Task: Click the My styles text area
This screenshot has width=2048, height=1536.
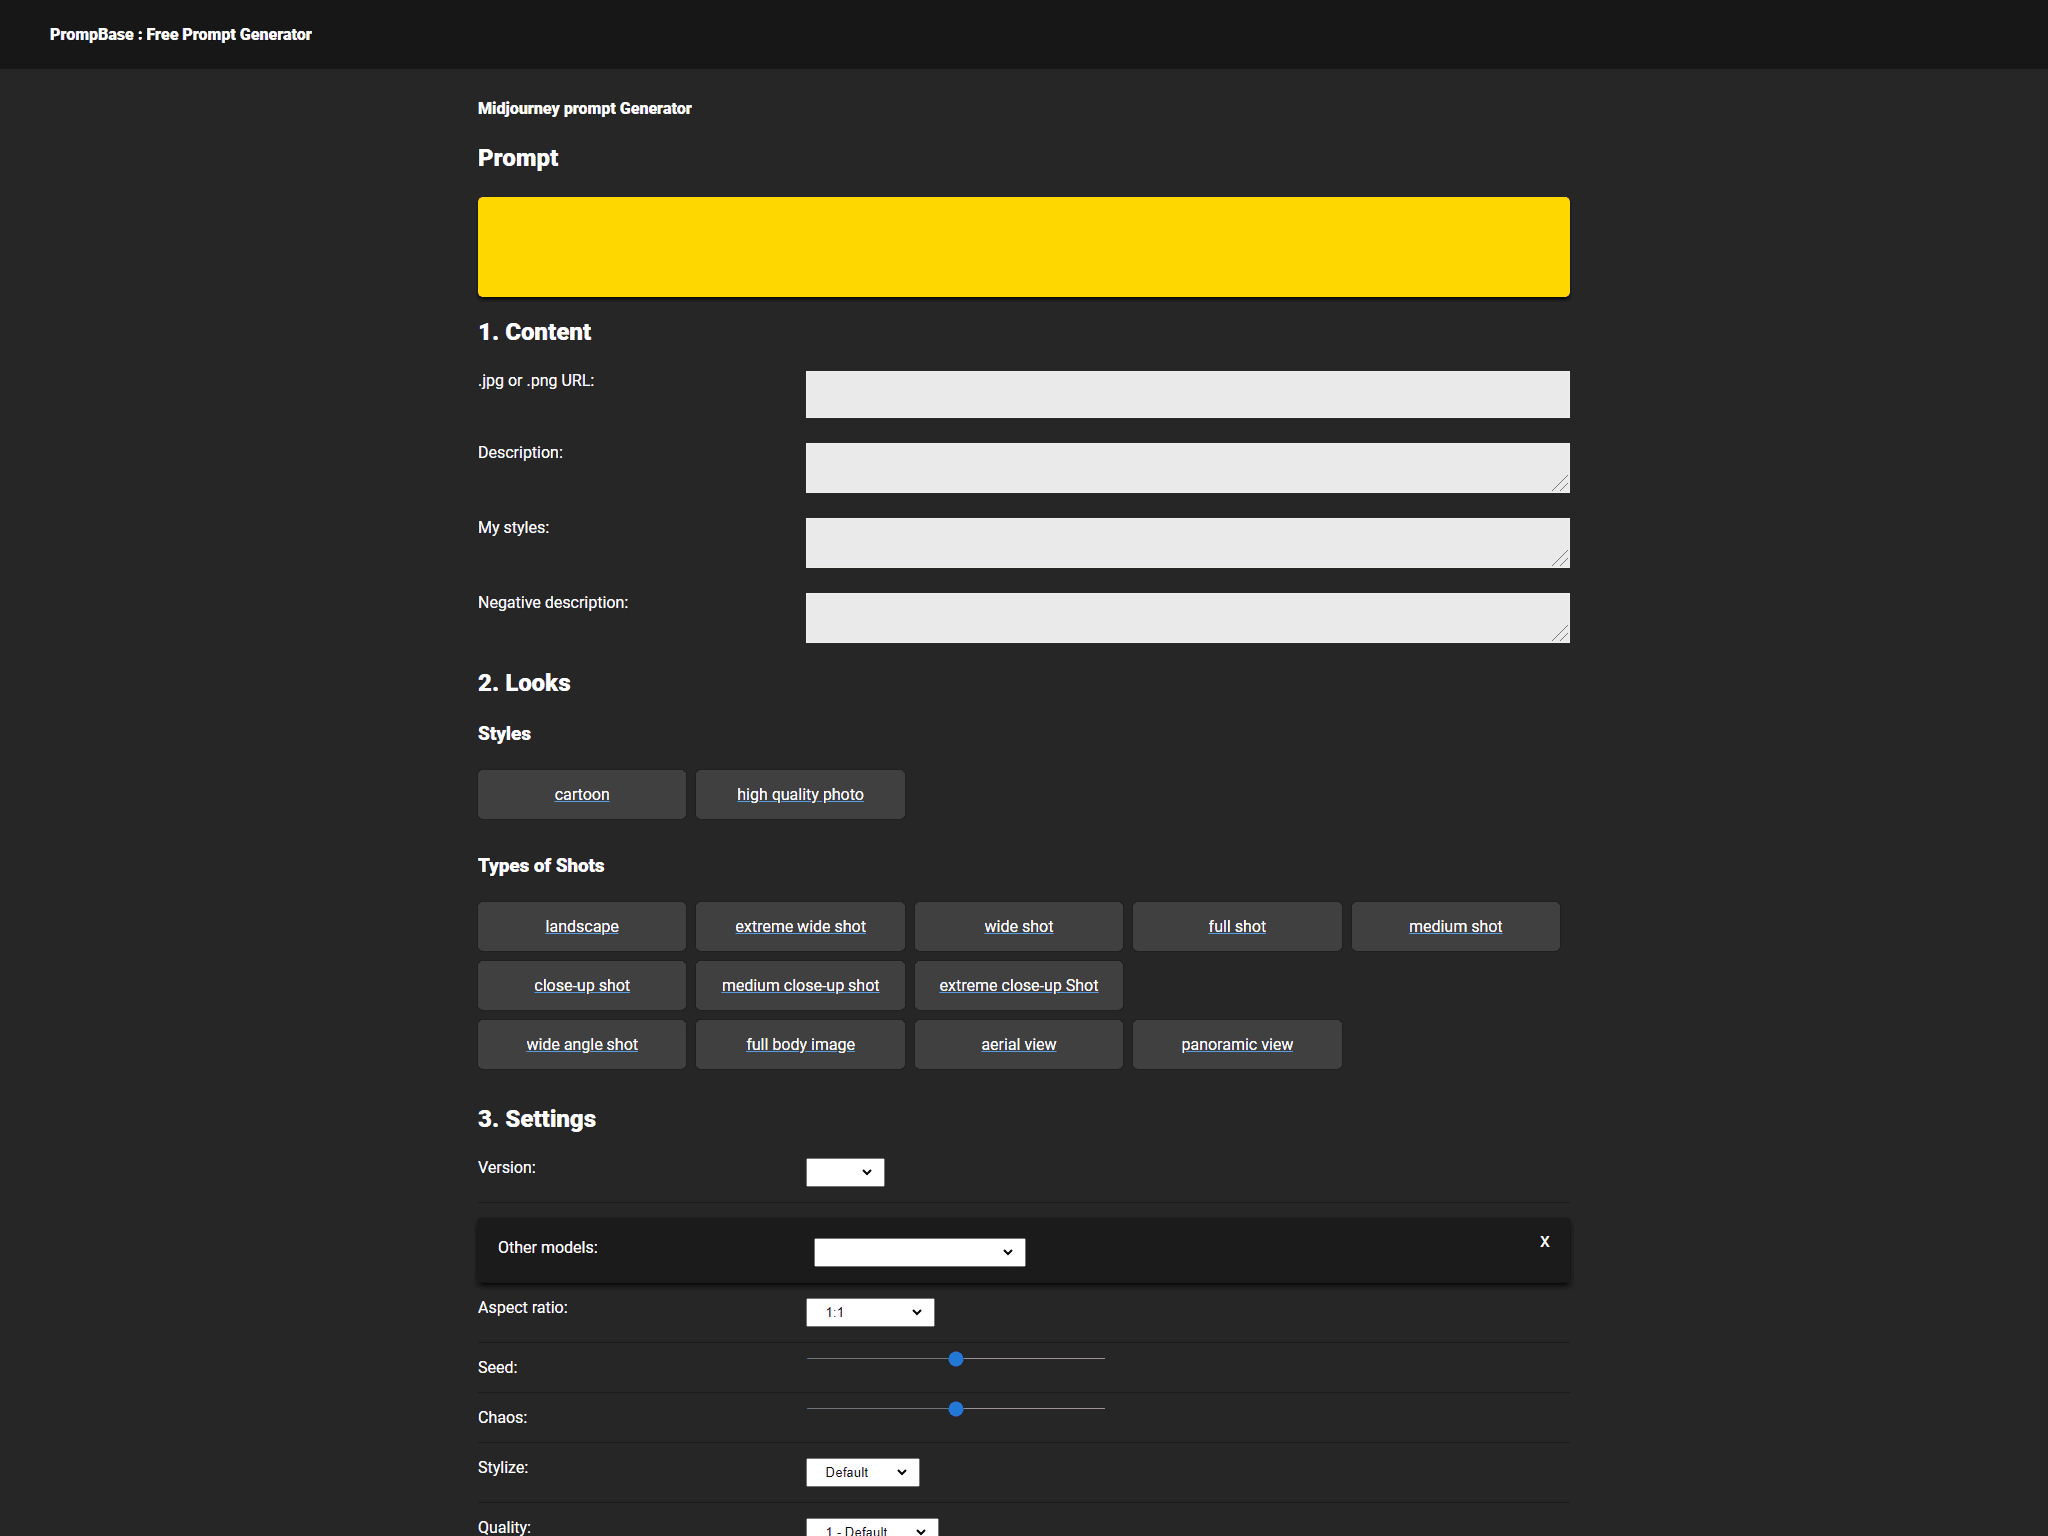Action: (x=1188, y=543)
